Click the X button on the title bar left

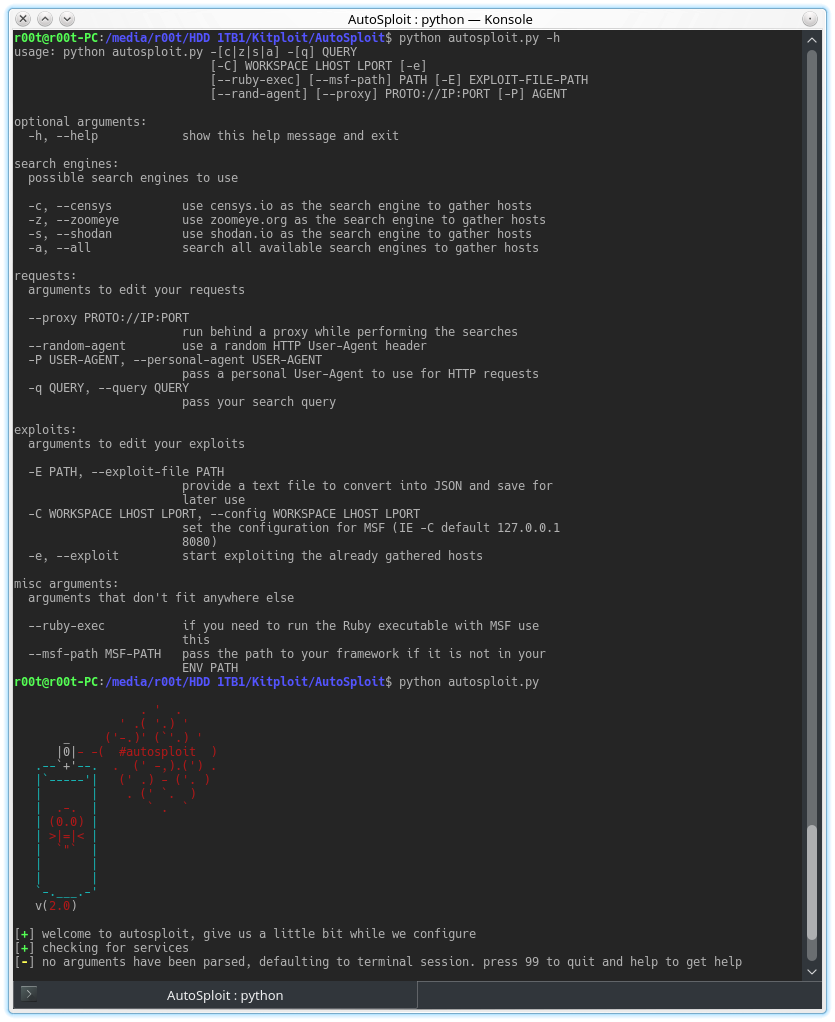(24, 18)
